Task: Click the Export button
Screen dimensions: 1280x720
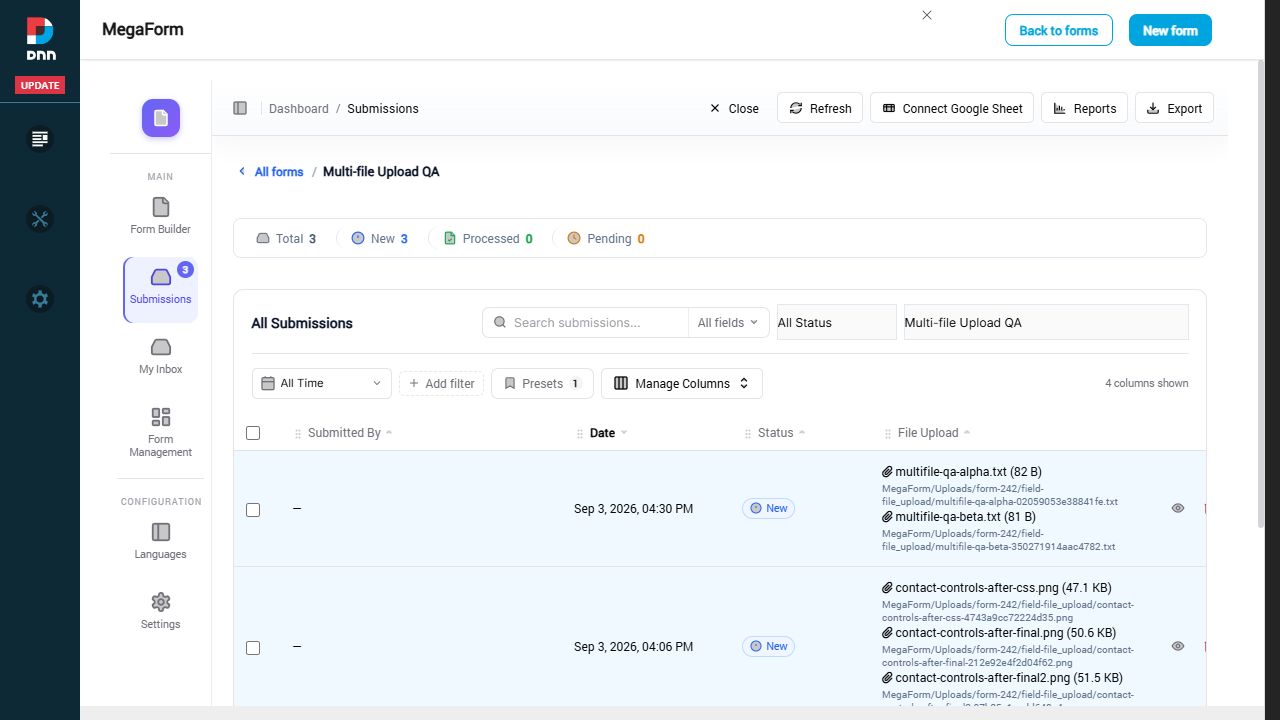Action: (x=1174, y=108)
